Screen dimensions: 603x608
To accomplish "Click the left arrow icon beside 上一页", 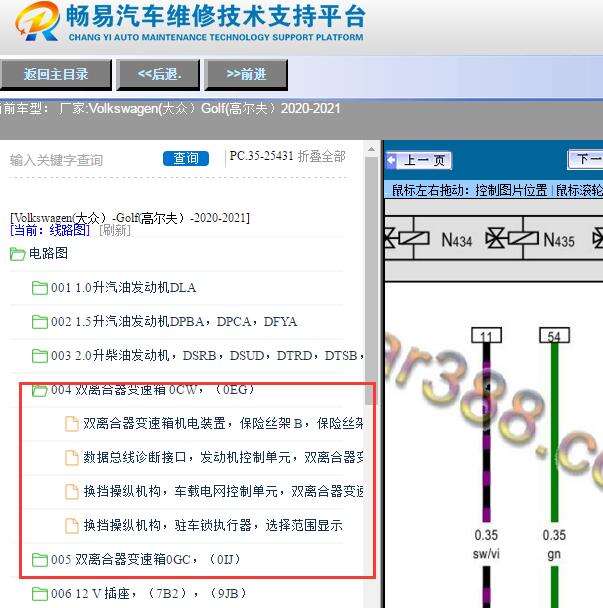I will click(x=391, y=160).
